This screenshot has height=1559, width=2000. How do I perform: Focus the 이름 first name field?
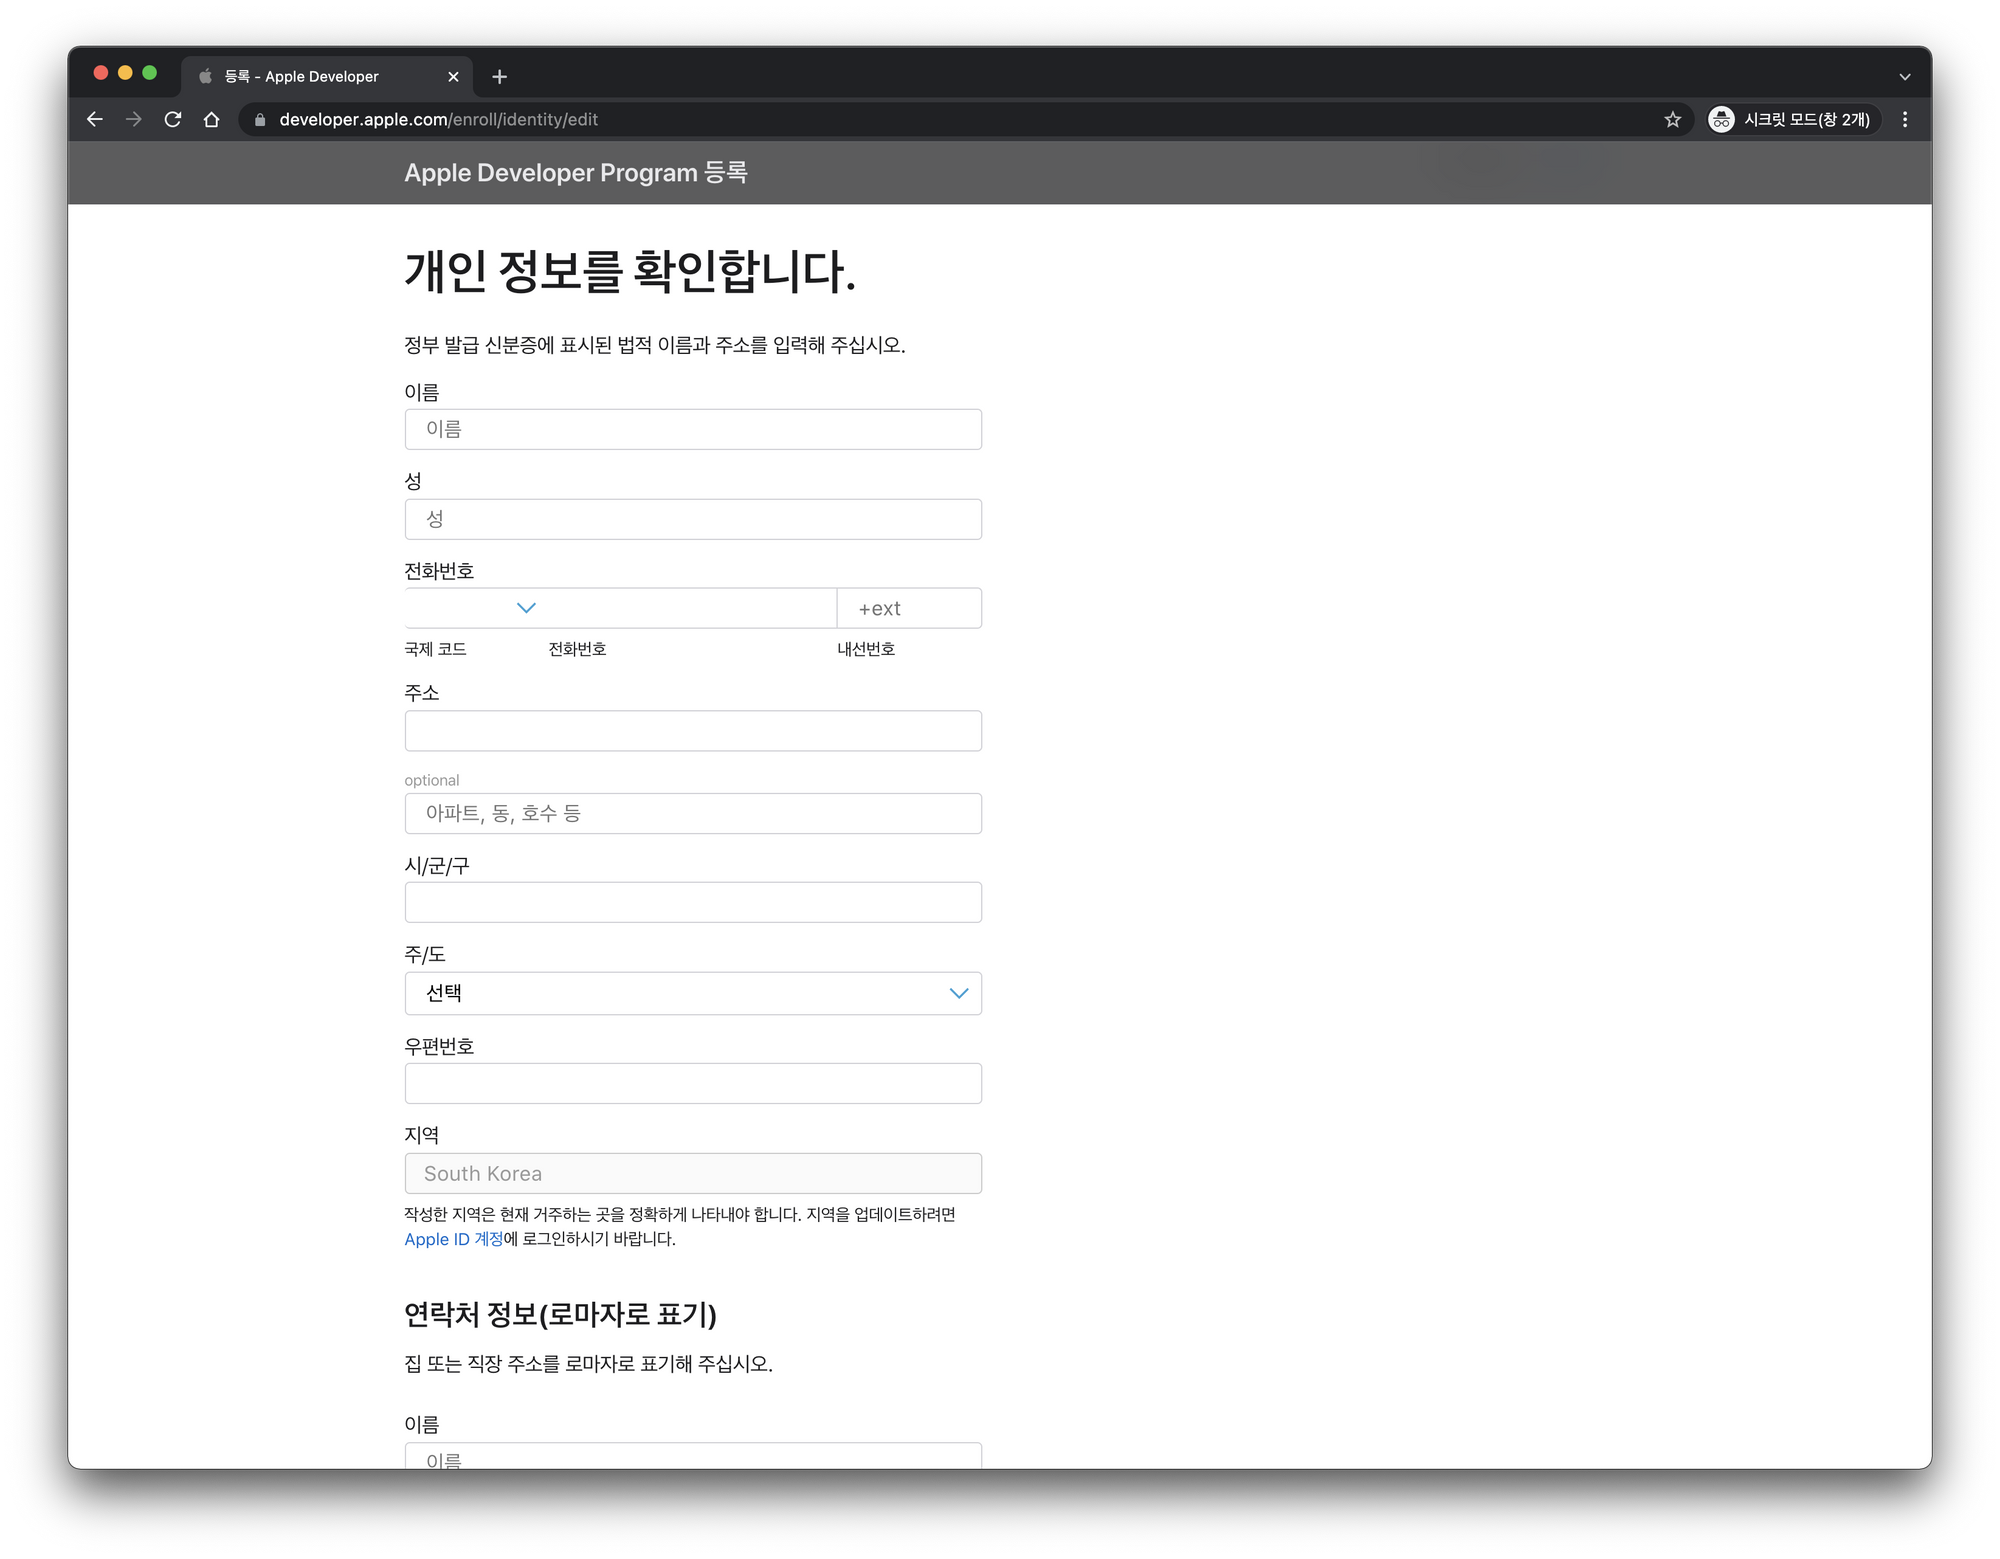(693, 429)
